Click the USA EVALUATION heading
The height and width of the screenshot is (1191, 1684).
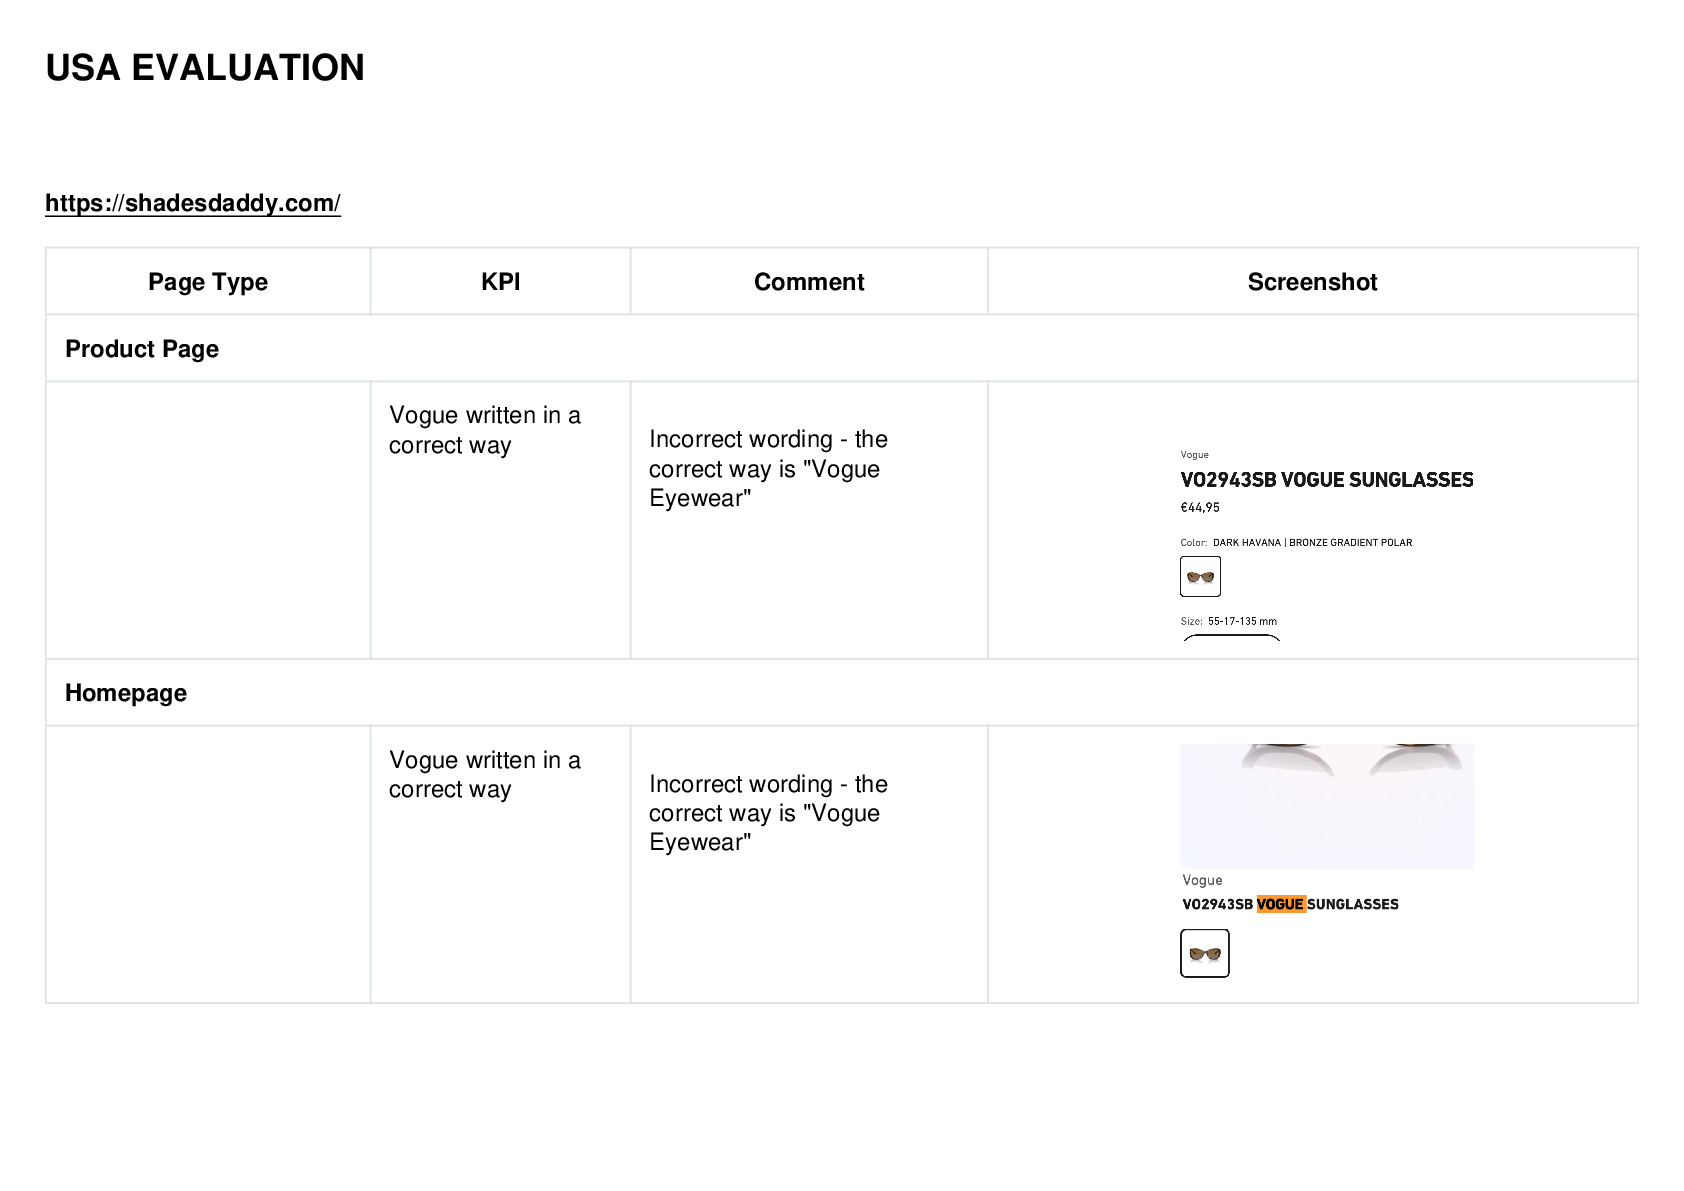tap(205, 68)
